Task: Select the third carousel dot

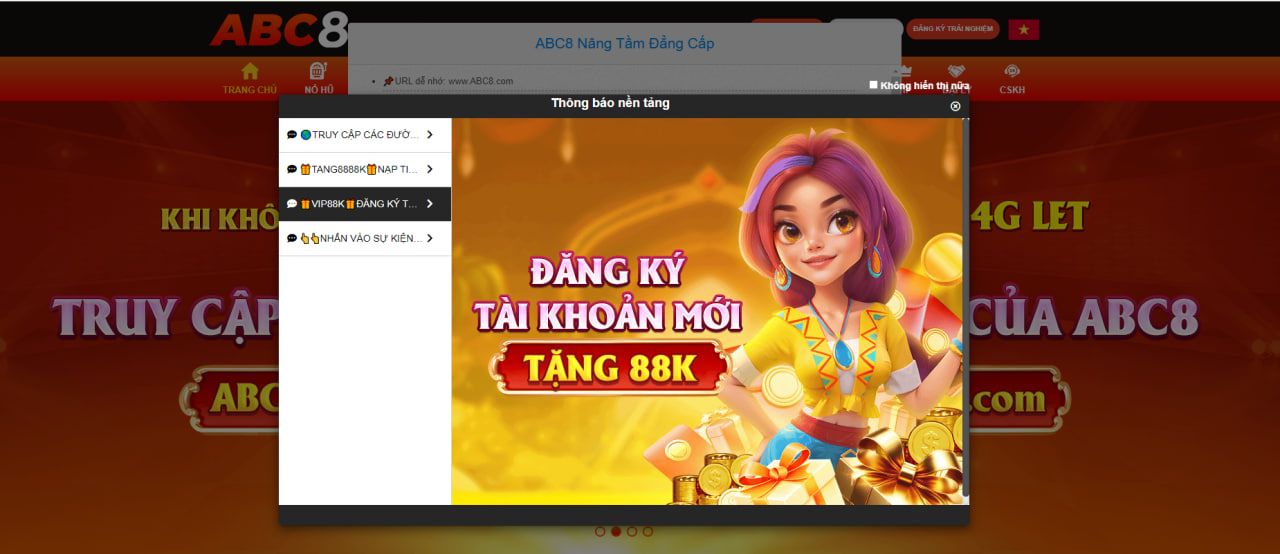Action: 632,532
